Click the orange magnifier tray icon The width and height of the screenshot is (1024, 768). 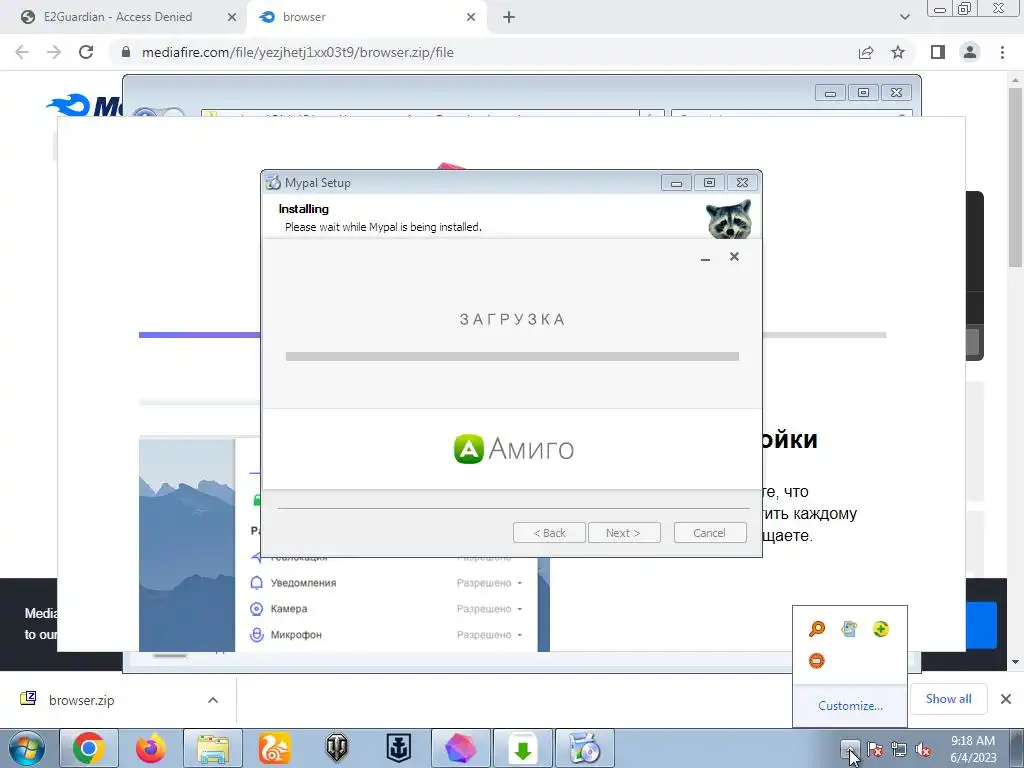coord(817,629)
